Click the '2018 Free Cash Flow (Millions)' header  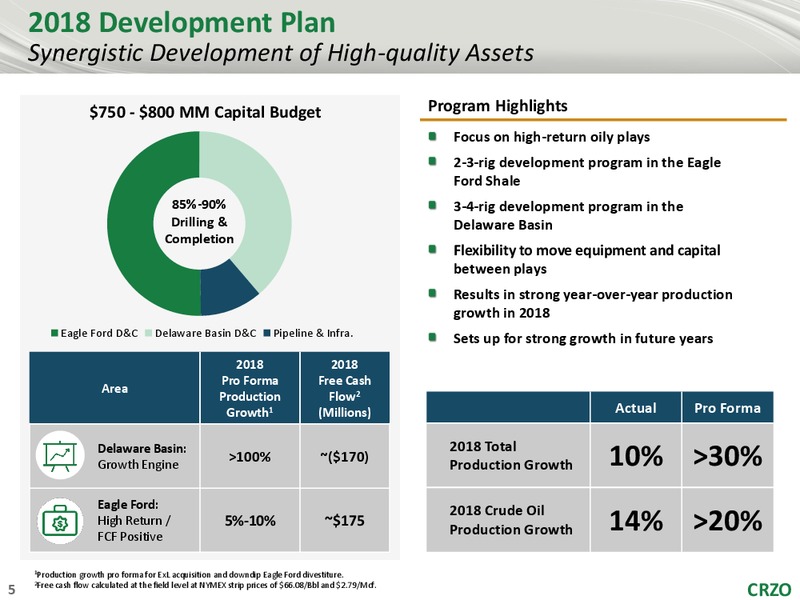pyautogui.click(x=344, y=388)
